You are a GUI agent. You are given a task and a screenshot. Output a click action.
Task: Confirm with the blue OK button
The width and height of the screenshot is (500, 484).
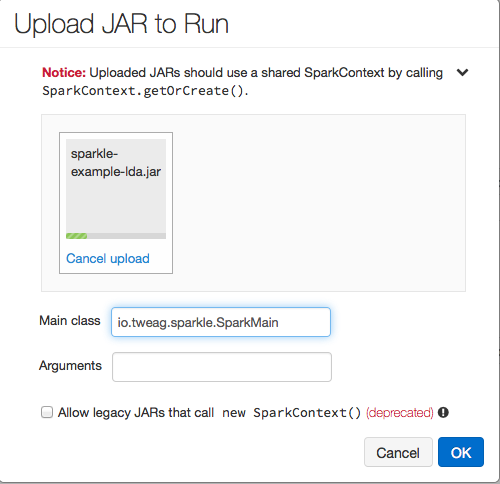pyautogui.click(x=461, y=452)
